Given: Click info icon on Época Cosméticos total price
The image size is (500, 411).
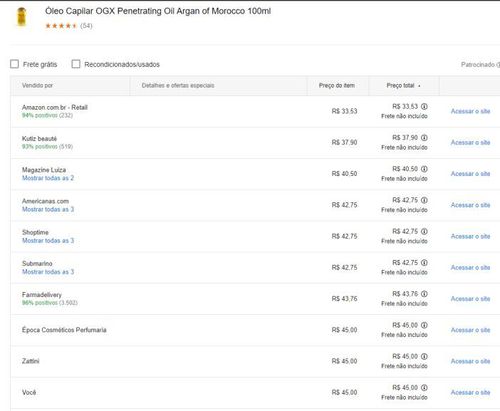Looking at the screenshot, I should click(x=424, y=325).
